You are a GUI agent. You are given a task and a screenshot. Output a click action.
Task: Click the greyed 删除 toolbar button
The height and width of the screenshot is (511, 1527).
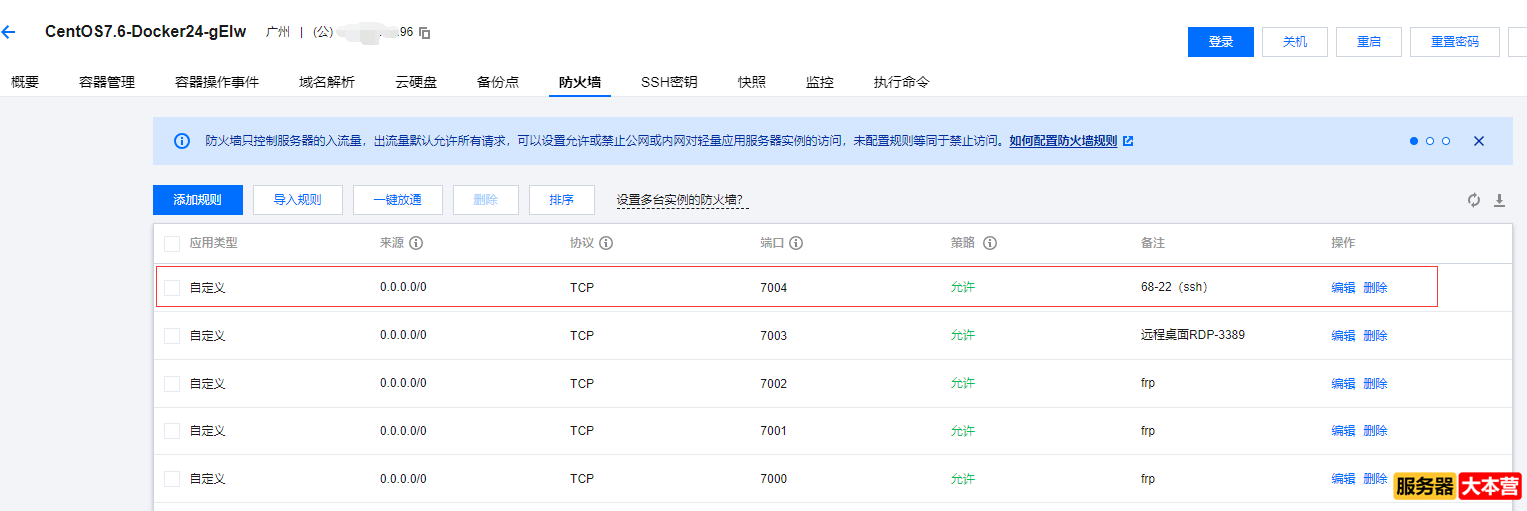click(x=486, y=200)
